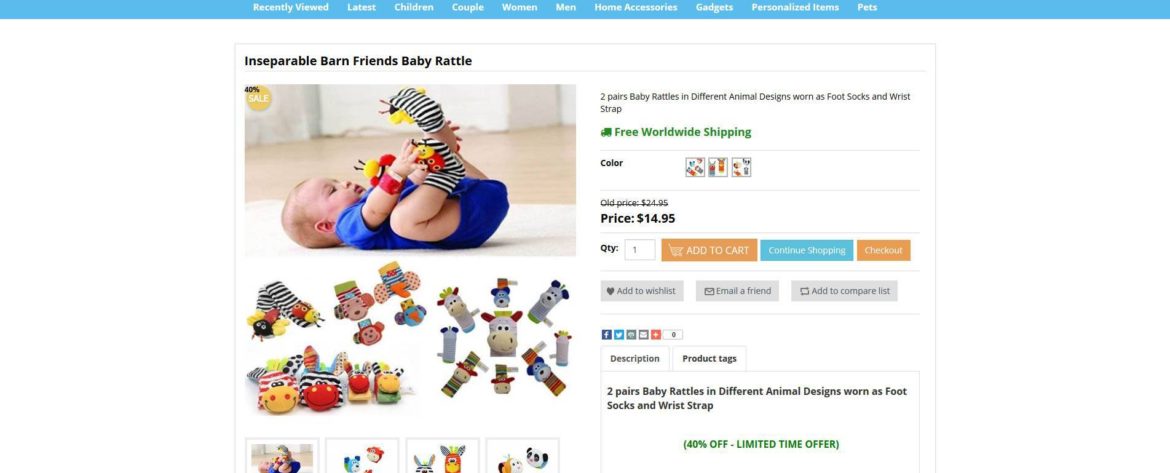Choose the second color variant swatch
This screenshot has height=473, width=1170.
coord(718,167)
